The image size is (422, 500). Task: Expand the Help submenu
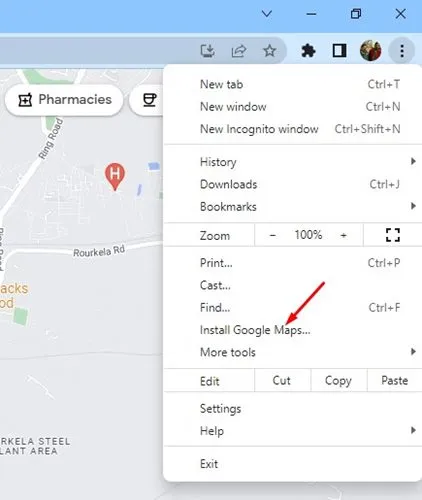293,431
